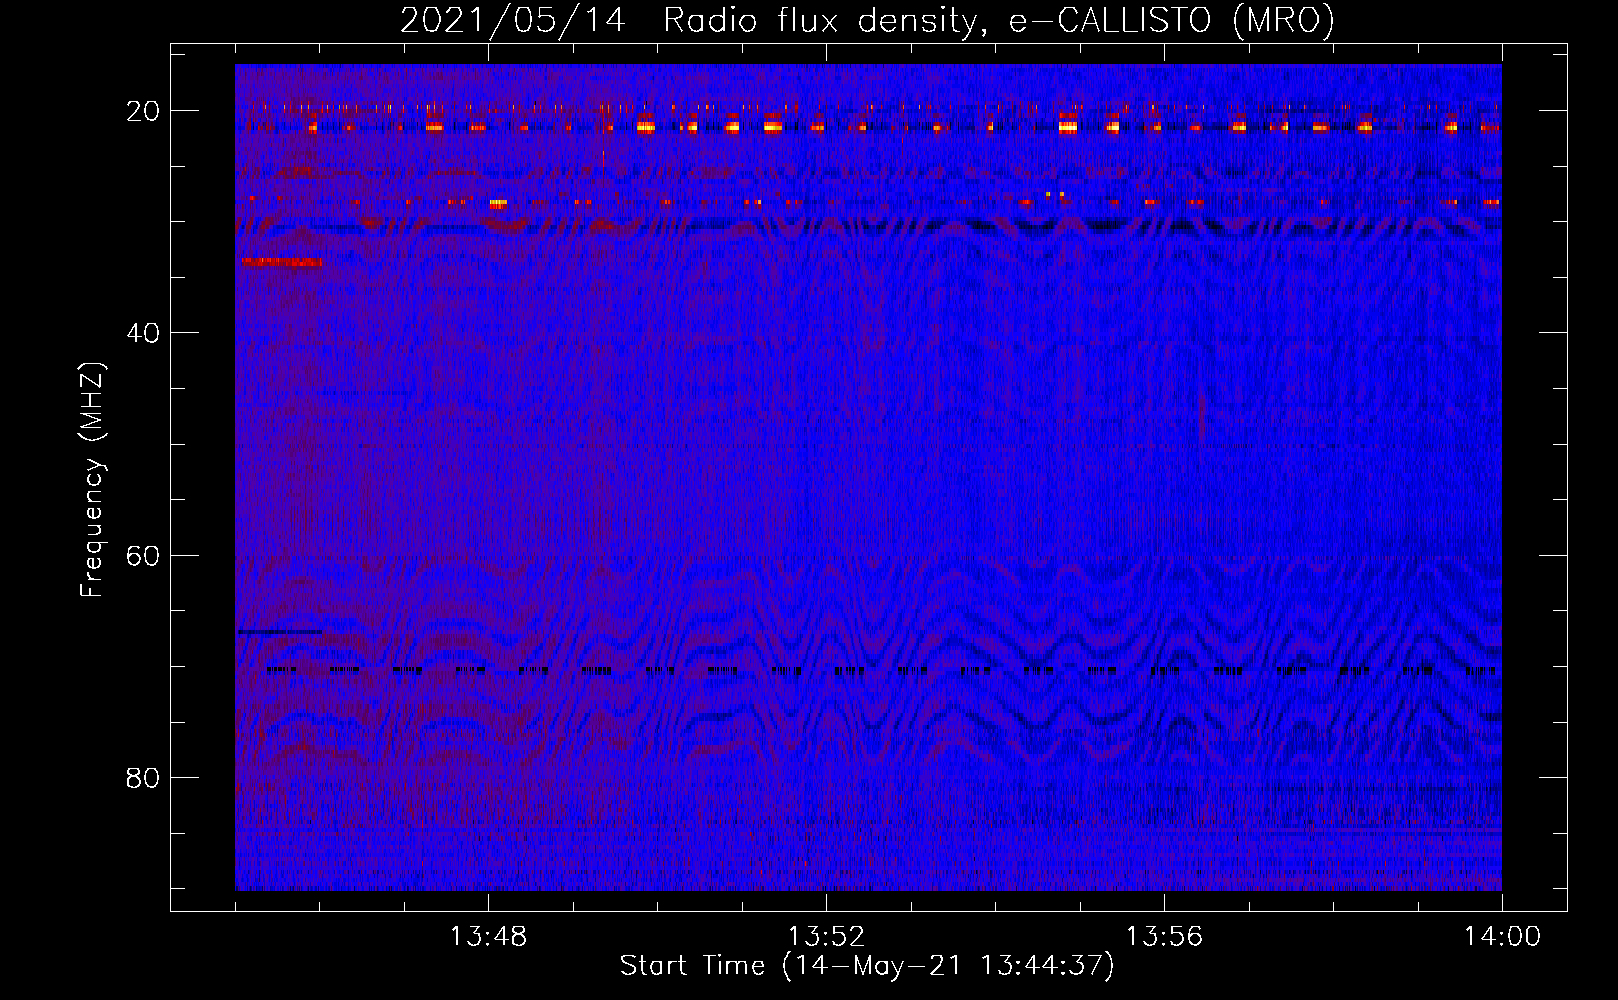Click the 80 MHz frequency tick label
The image size is (1618, 1000).
click(143, 777)
